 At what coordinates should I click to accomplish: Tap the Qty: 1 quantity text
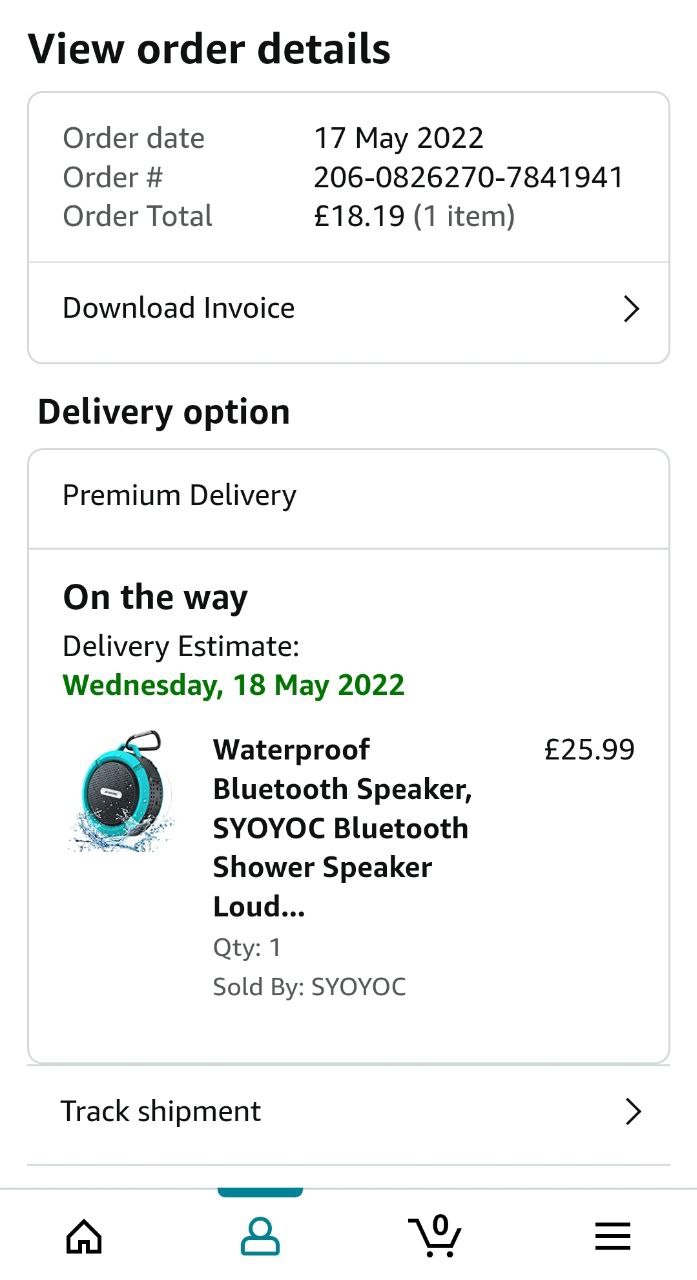[247, 947]
